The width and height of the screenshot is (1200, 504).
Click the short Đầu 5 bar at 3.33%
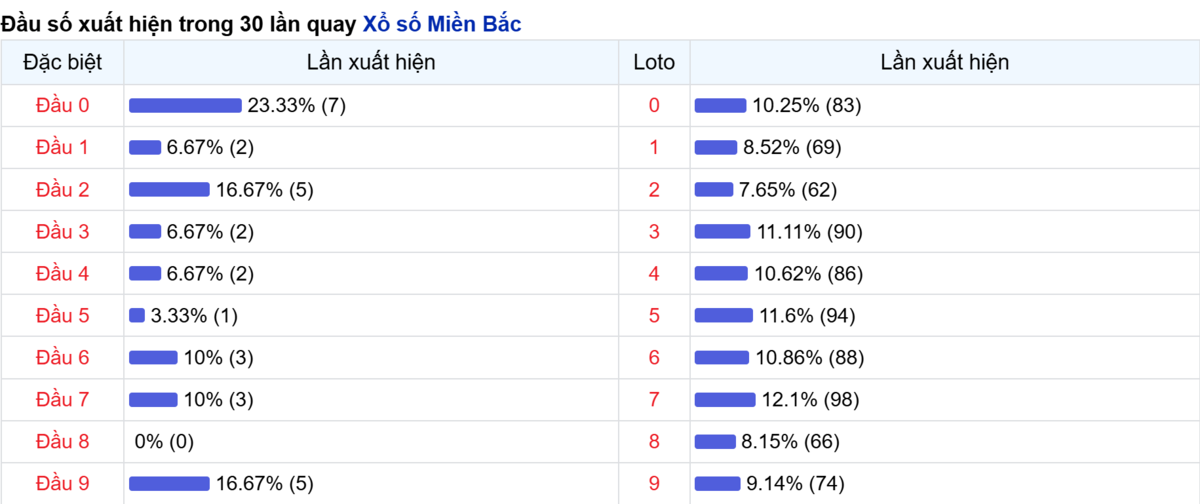tap(137, 315)
